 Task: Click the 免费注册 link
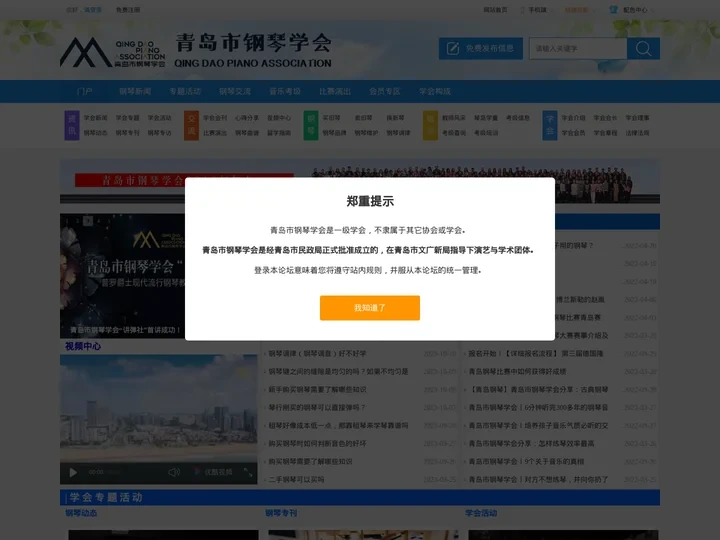128,10
